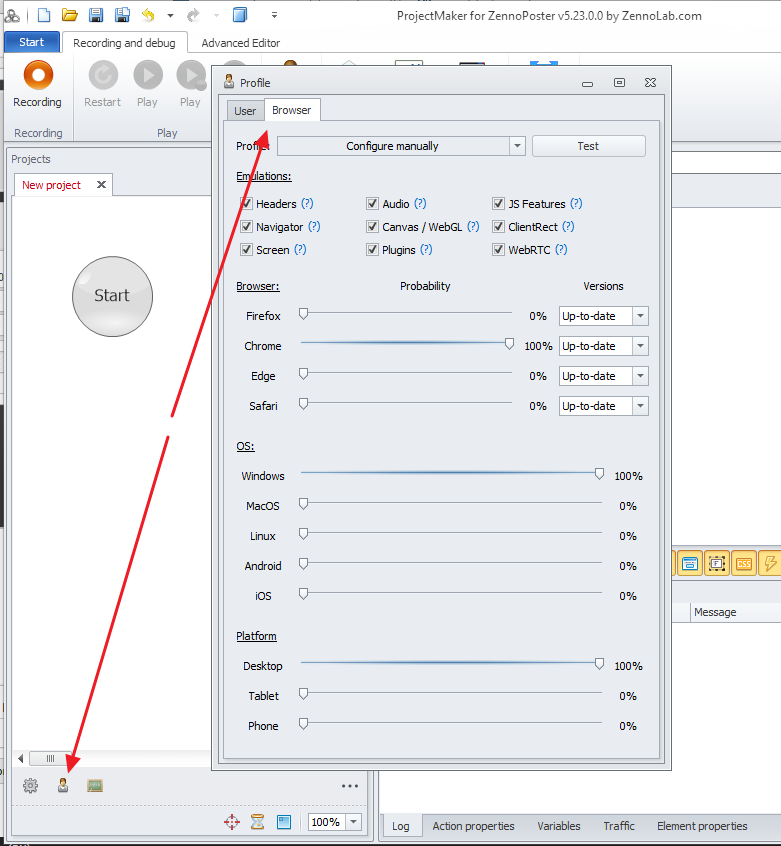Open the Traffic tab at bottom
781x846 pixels.
[x=619, y=826]
